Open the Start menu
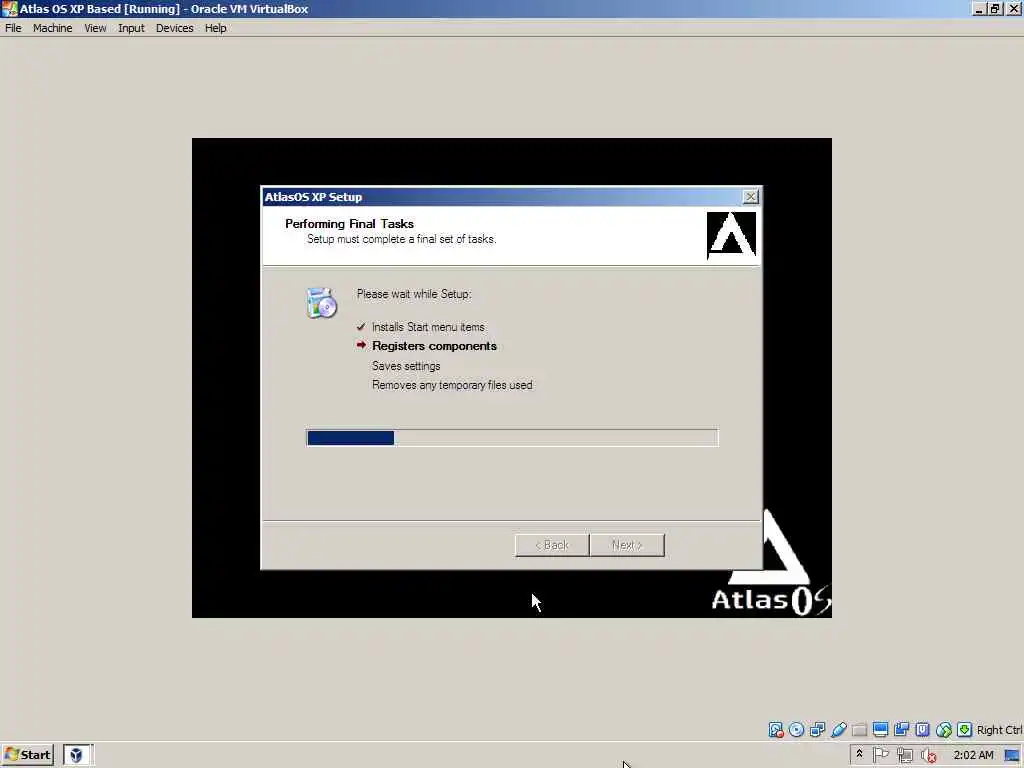The image size is (1024, 768). [x=27, y=755]
